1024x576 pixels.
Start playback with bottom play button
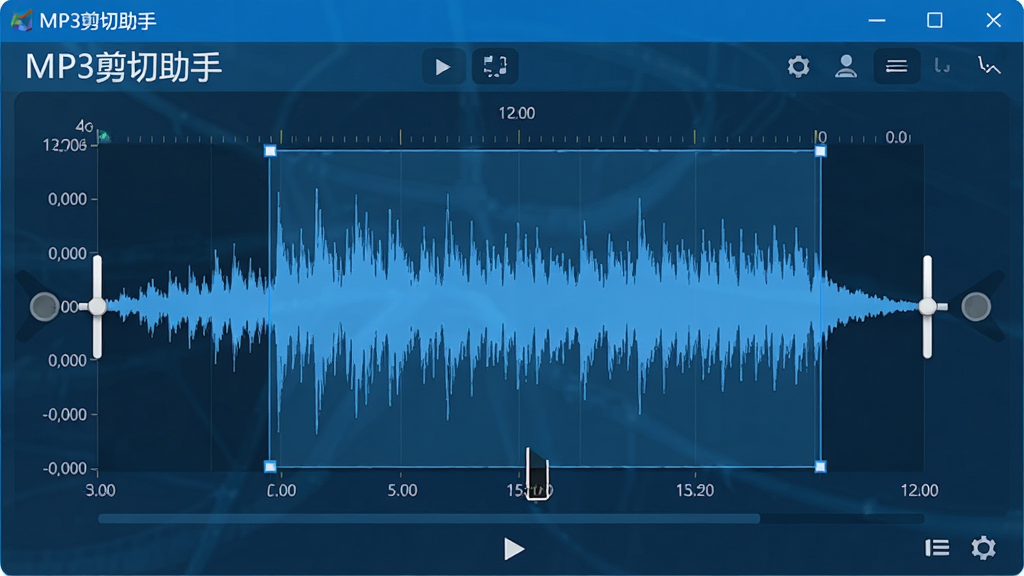514,549
